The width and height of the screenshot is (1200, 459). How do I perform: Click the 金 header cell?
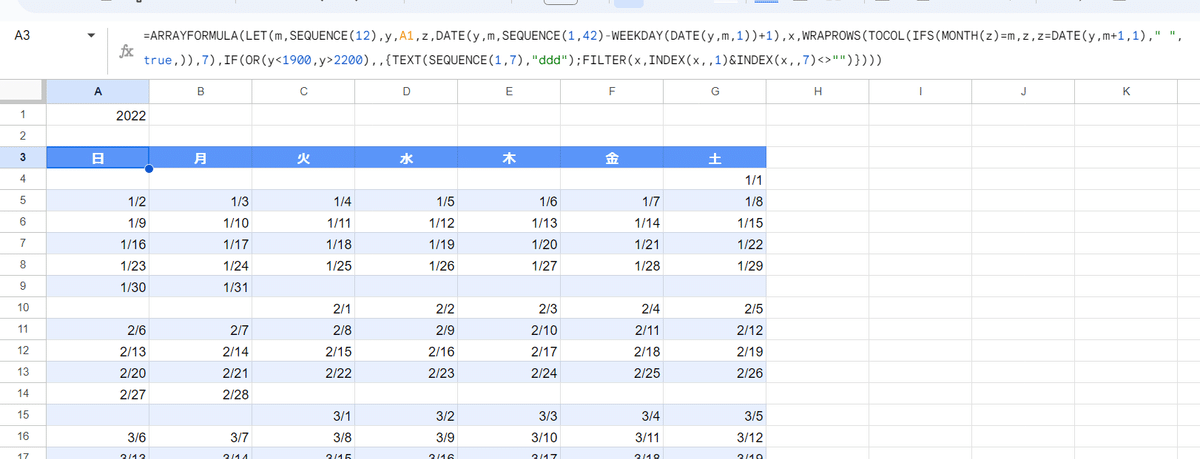[611, 158]
